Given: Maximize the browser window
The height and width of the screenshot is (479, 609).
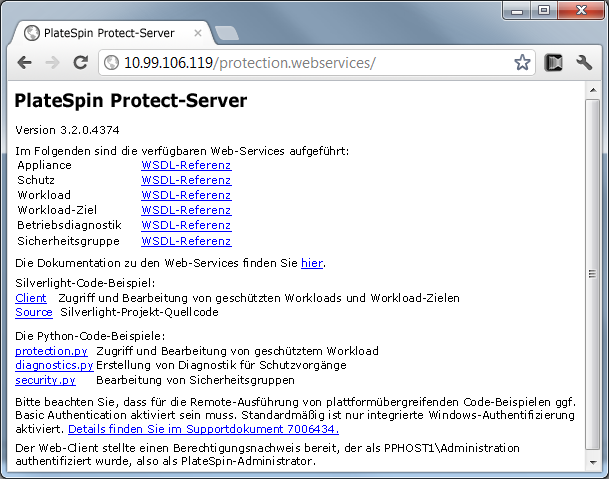Looking at the screenshot, I should [x=544, y=10].
